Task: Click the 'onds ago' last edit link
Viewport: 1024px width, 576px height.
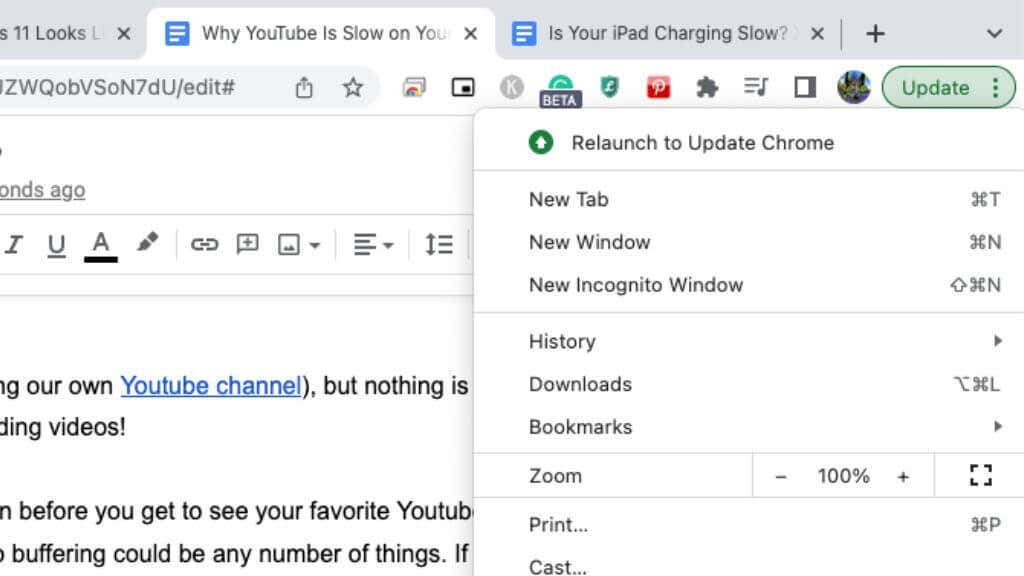Action: point(42,190)
